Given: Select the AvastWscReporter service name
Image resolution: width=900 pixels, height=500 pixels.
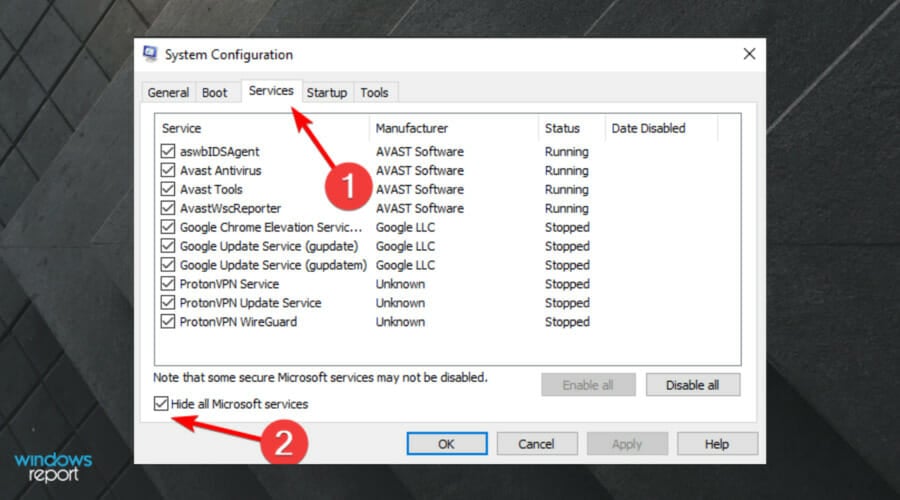Looking at the screenshot, I should [230, 208].
